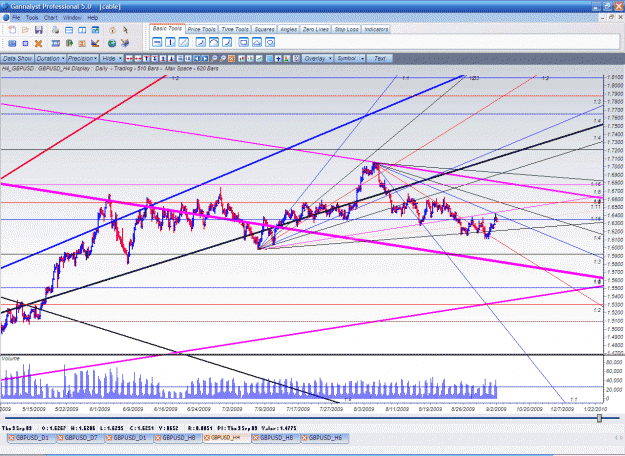Click the Text button
This screenshot has width=625, height=456.
pos(380,59)
